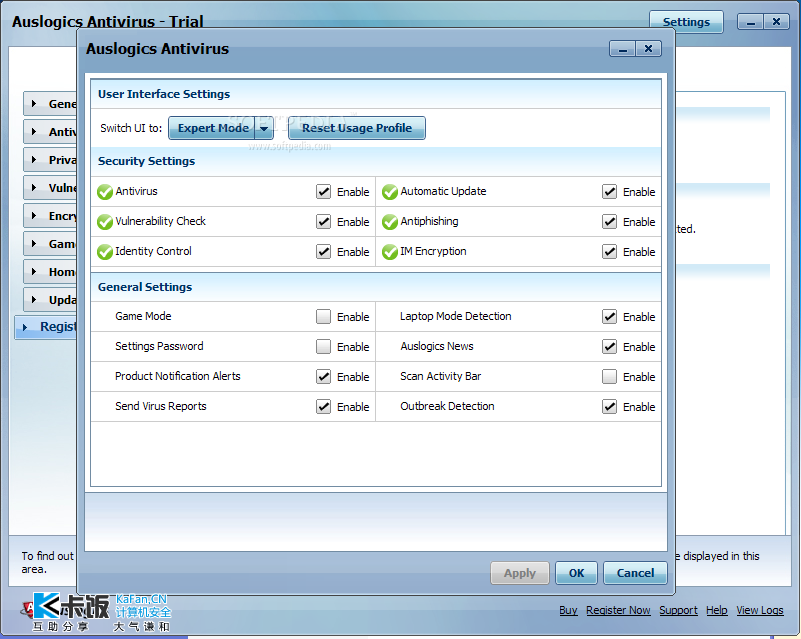801x639 pixels.
Task: Expand the Antivirus sidebar section
Action: [50, 132]
